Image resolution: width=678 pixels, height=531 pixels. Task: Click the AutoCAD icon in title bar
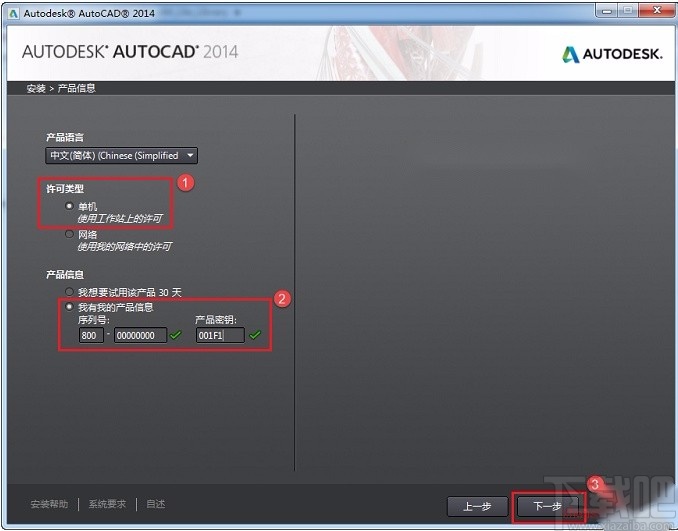[x=14, y=13]
